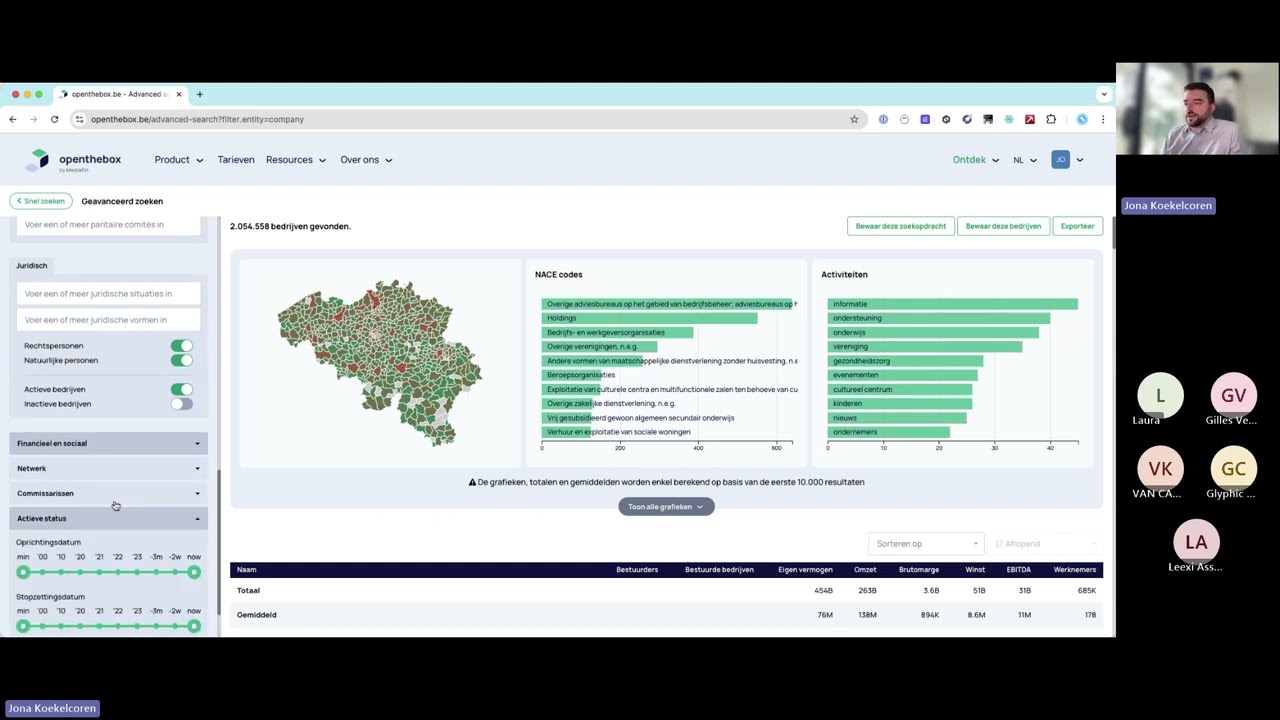The image size is (1280, 720).
Task: Click the informatie bar in Activiteiten
Action: tap(952, 304)
